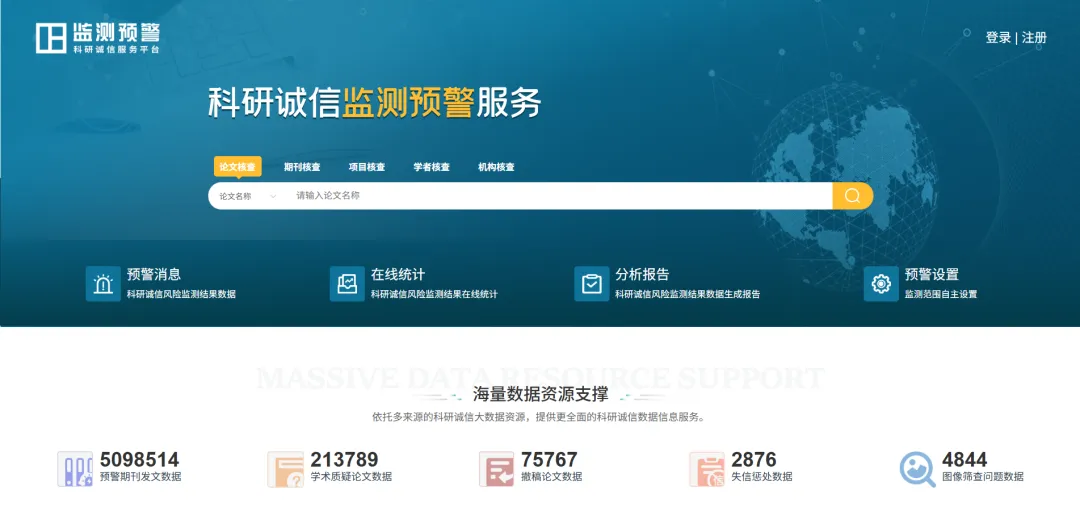Click the 学术质疑论文数据 icon
1080x520 pixels.
pyautogui.click(x=285, y=469)
